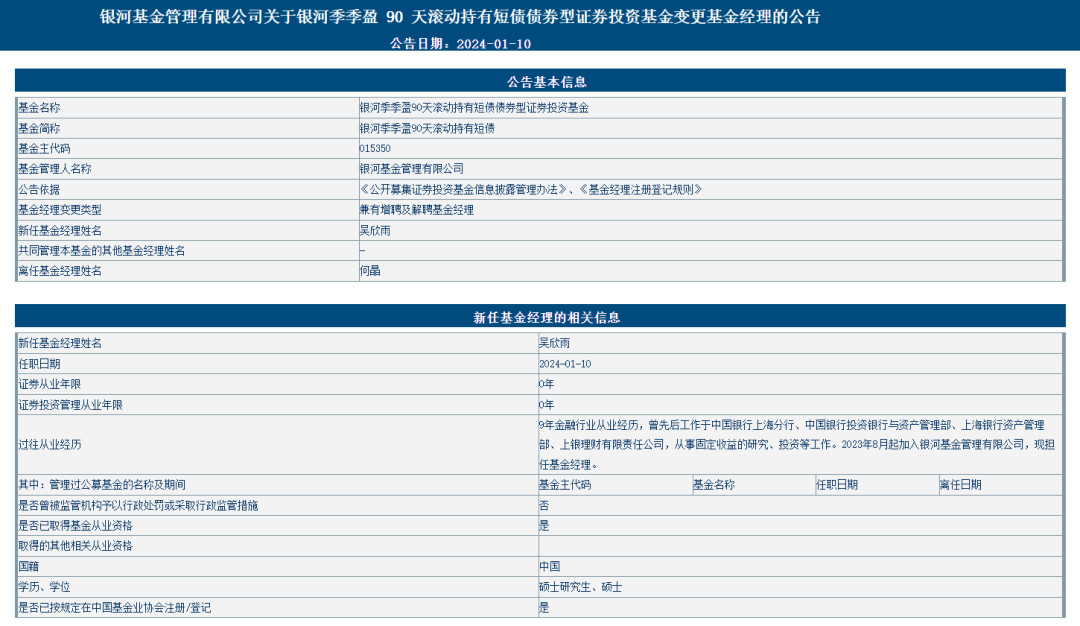Click the 国籍 label

tap(29, 567)
